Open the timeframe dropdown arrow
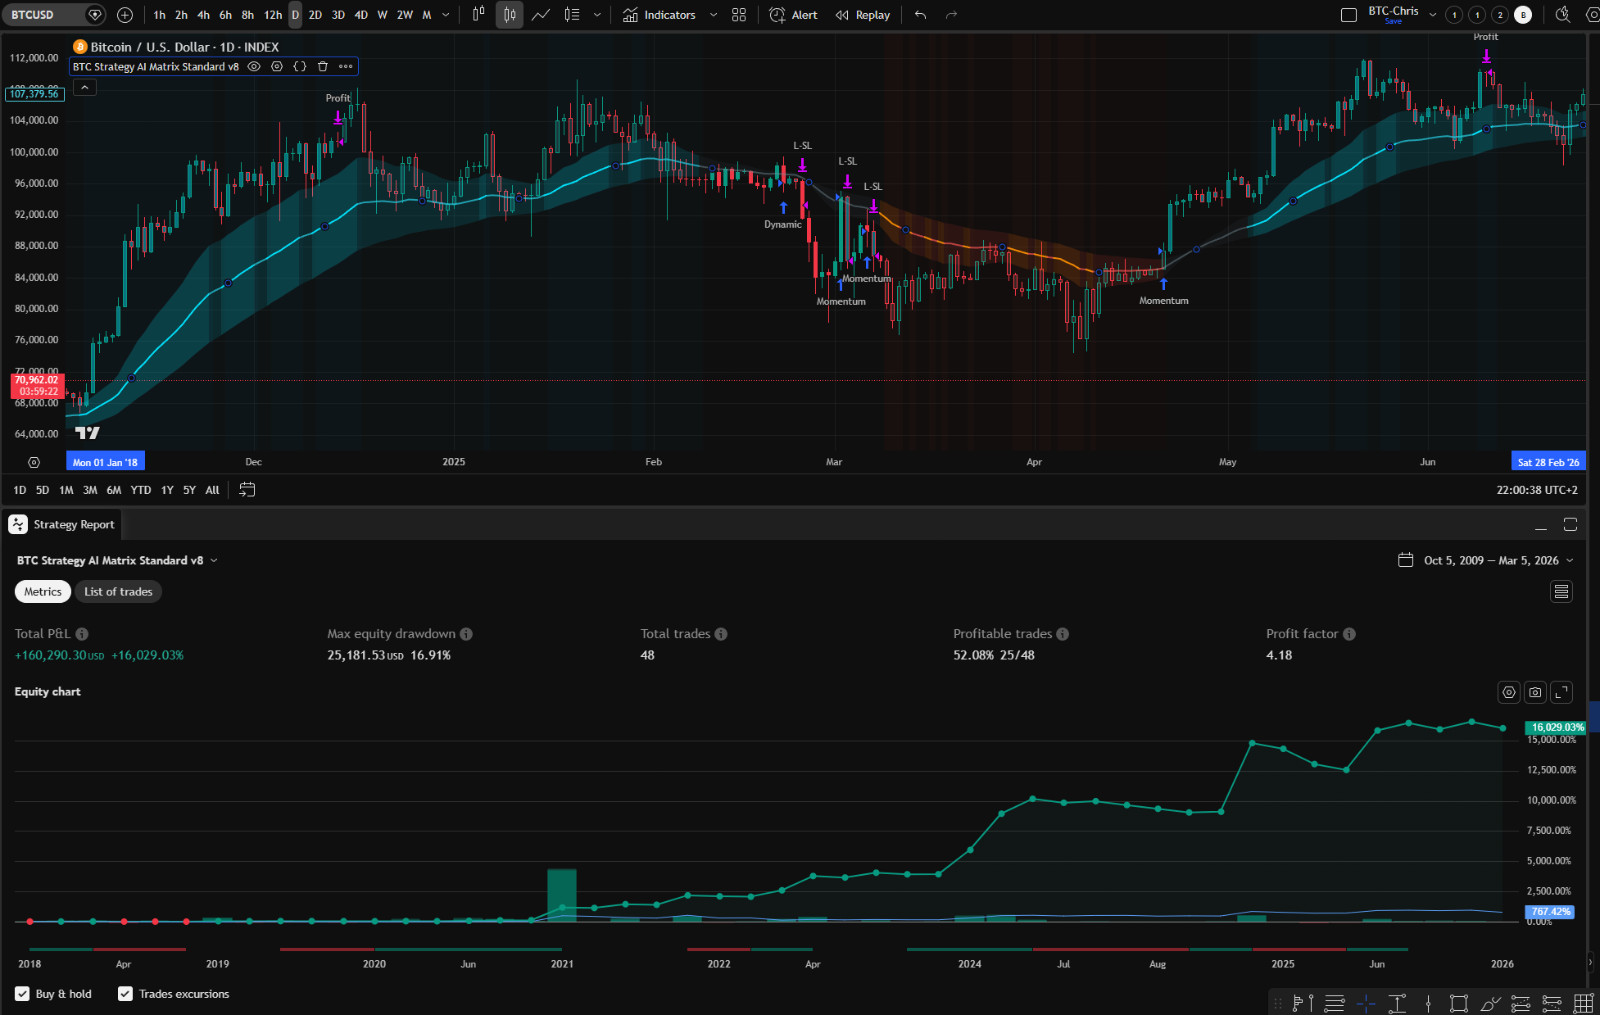Viewport: 1600px width, 1015px height. tap(446, 15)
